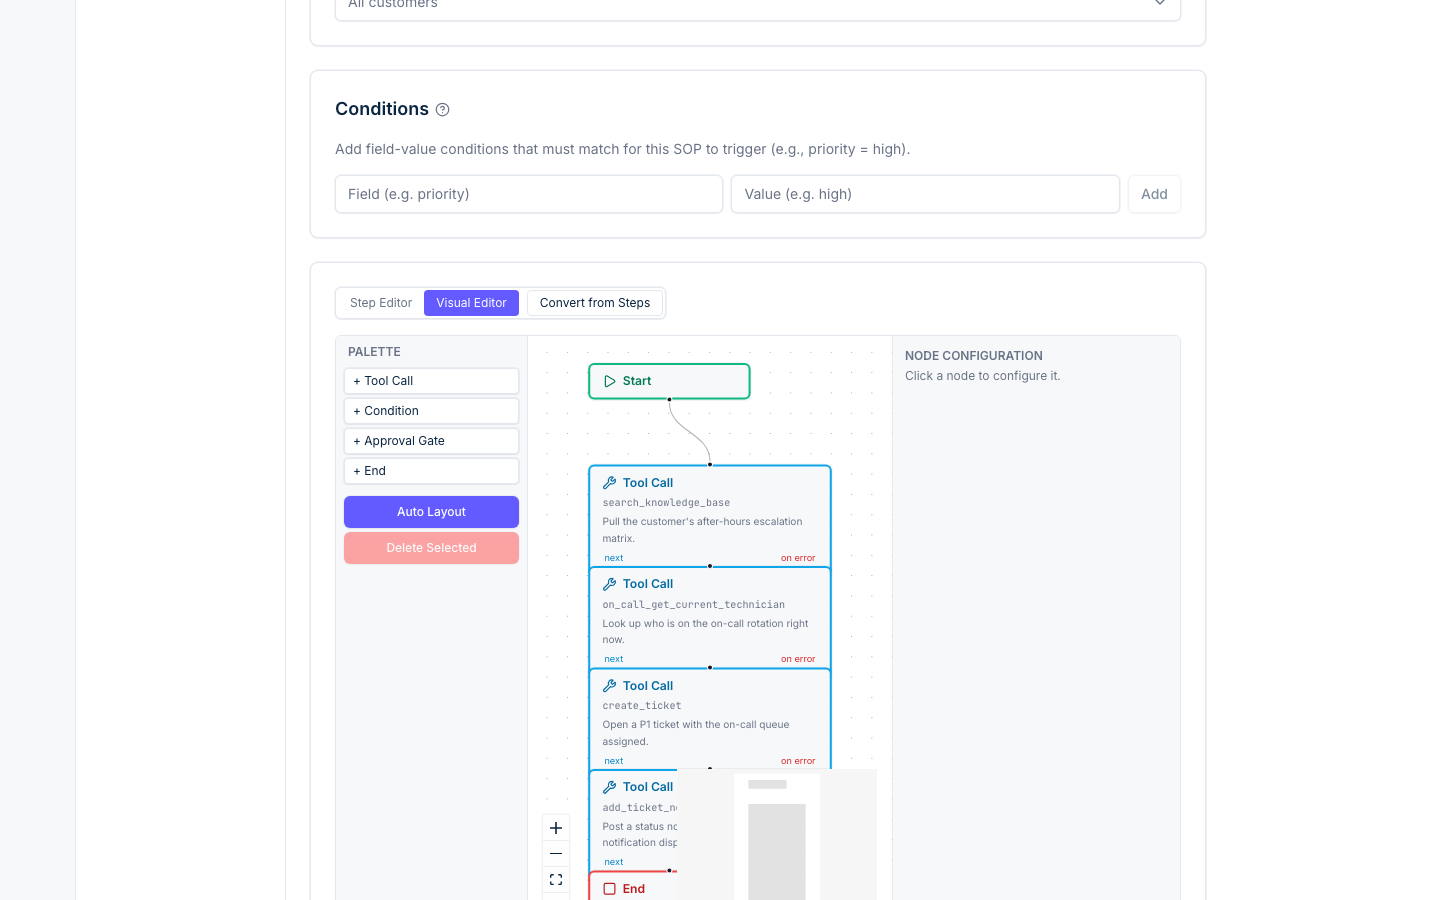Select the search_knowledge_base Tool Call node
This screenshot has height=900, width=1440.
710,516
